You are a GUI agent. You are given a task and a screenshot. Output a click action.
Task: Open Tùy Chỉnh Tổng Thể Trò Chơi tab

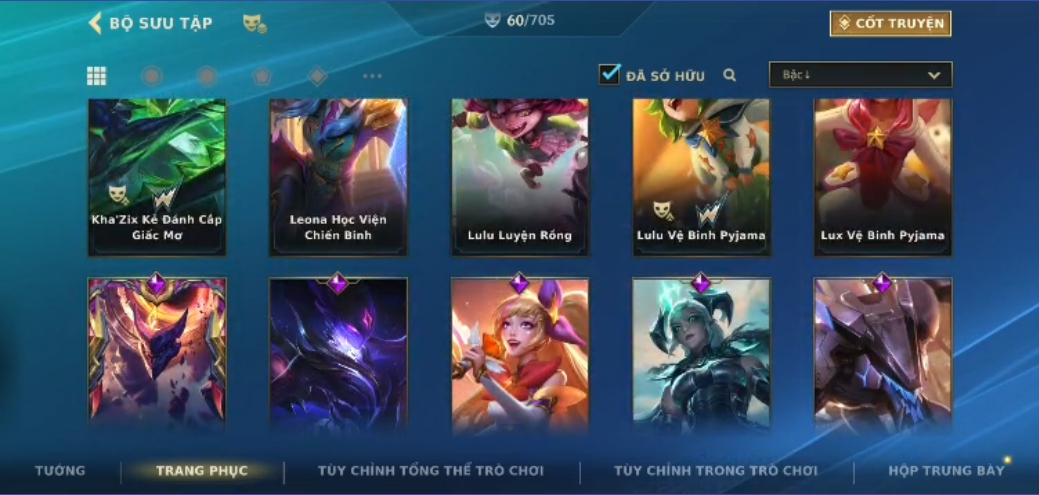click(431, 470)
